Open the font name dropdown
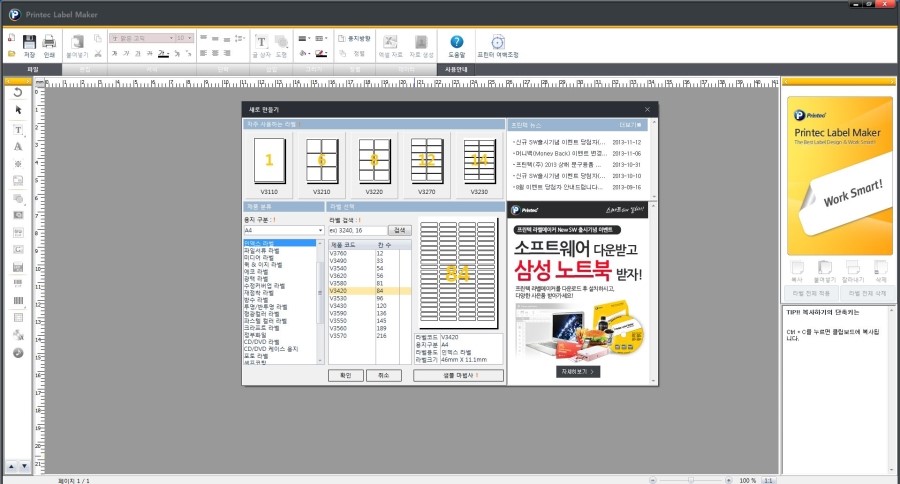This screenshot has width=900, height=484. (171, 38)
